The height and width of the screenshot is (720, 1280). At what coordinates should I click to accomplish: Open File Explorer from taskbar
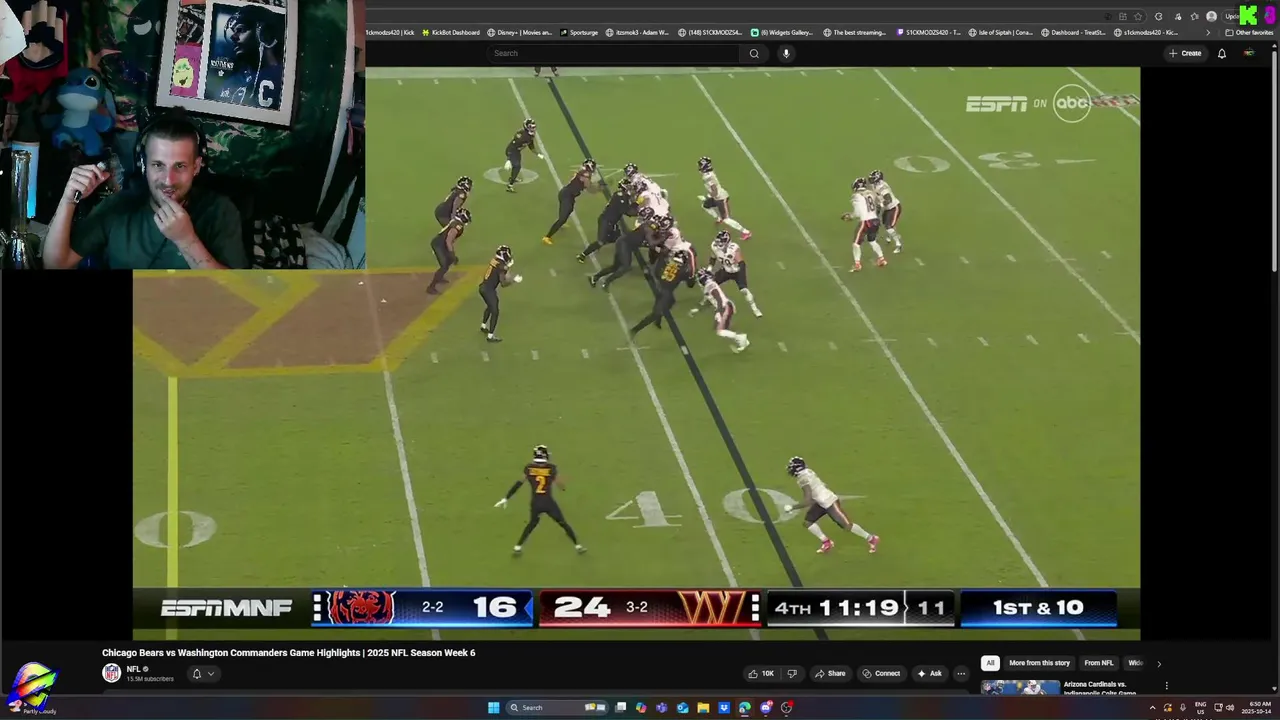pos(703,708)
